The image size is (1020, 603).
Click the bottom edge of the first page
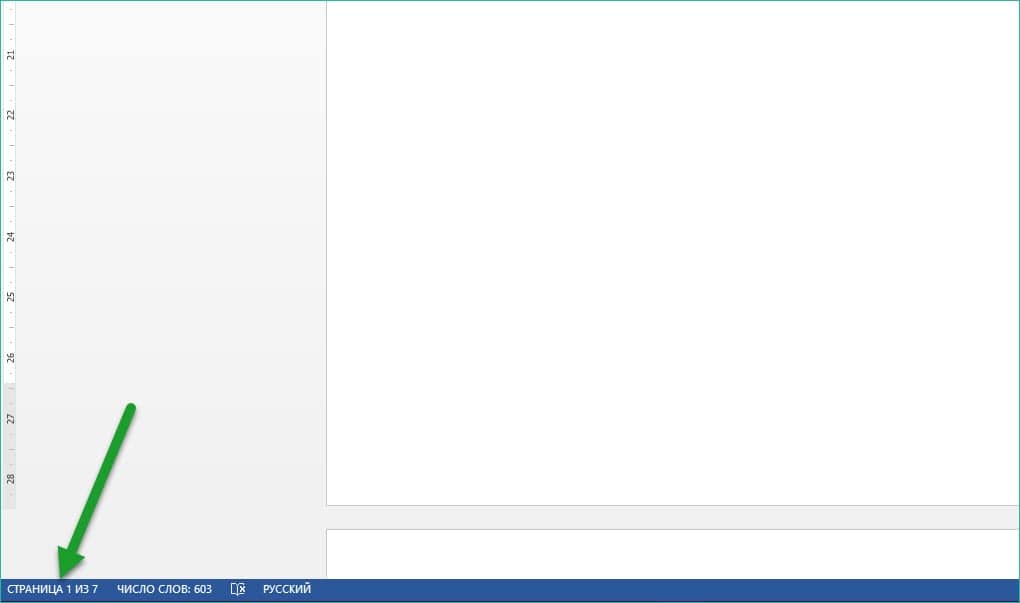(x=670, y=504)
